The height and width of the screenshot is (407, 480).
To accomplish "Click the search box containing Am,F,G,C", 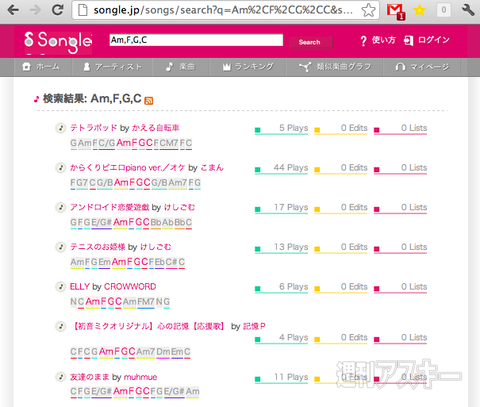I will [196, 40].
